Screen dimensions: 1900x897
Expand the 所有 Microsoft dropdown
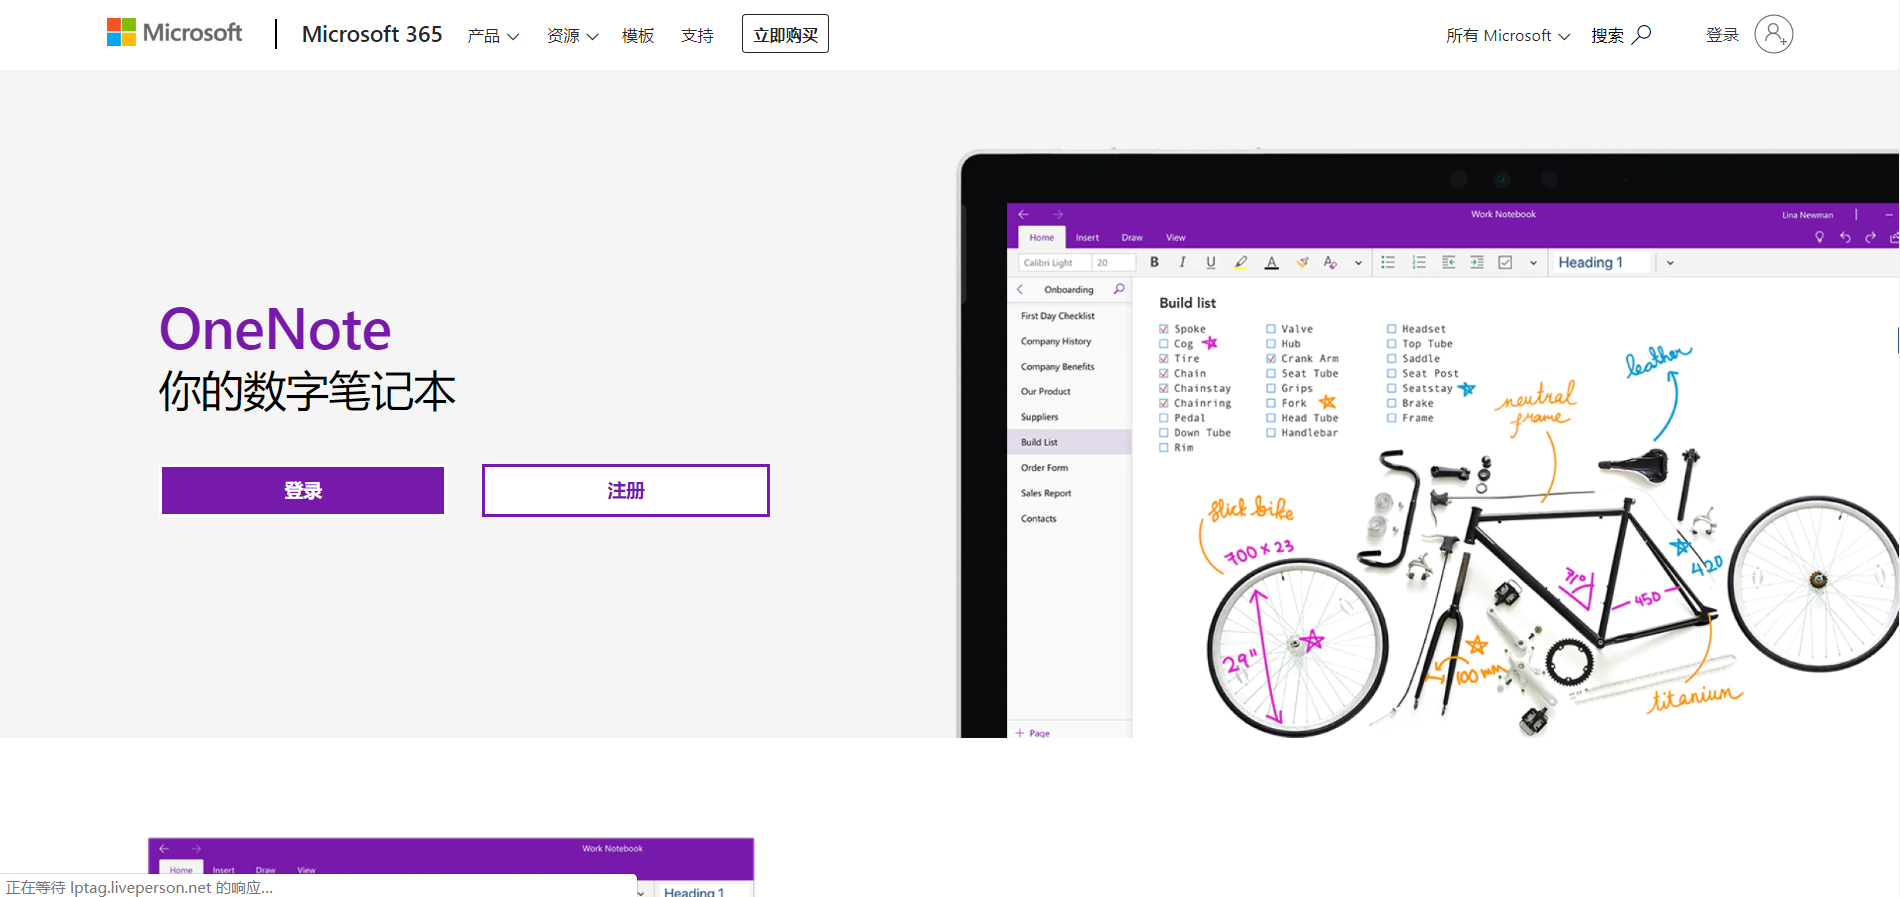(1508, 36)
